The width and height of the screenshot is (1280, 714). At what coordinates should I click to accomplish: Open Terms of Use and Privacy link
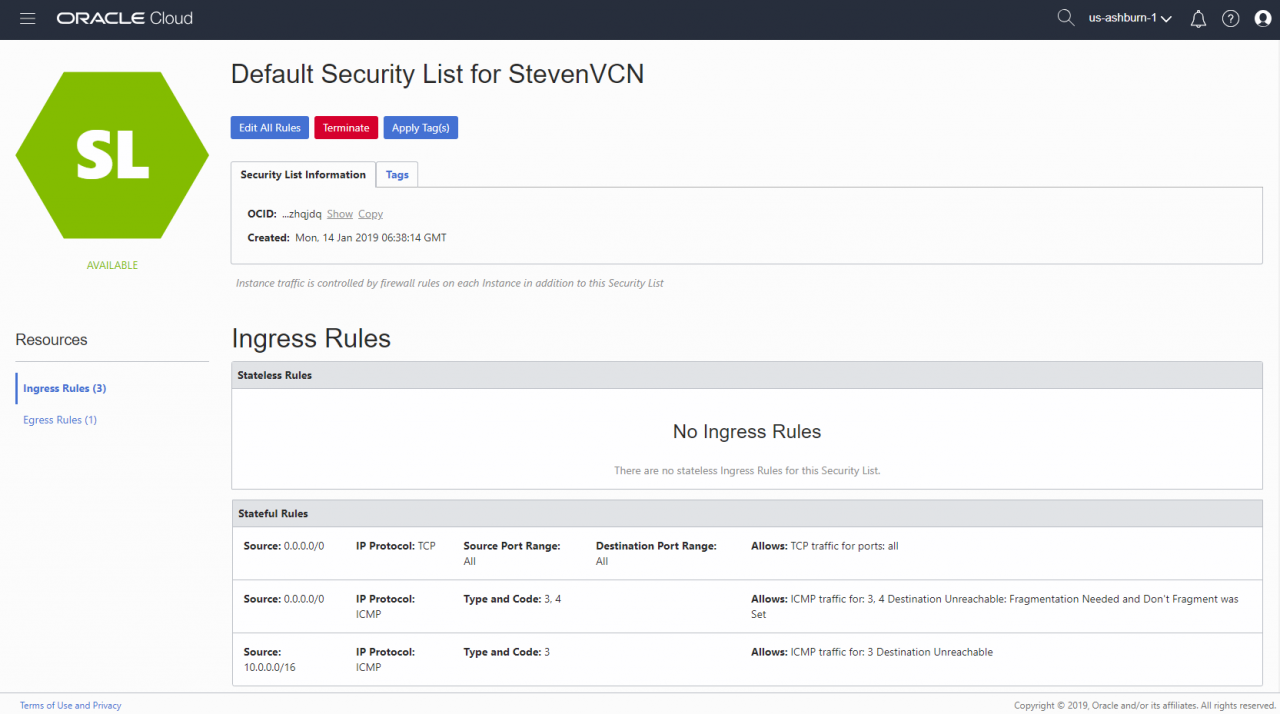coord(70,706)
